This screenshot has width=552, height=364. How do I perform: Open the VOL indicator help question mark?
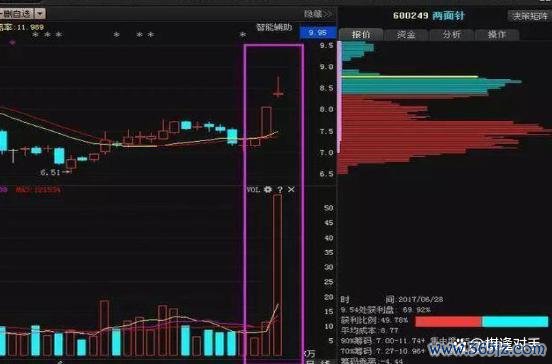point(280,189)
